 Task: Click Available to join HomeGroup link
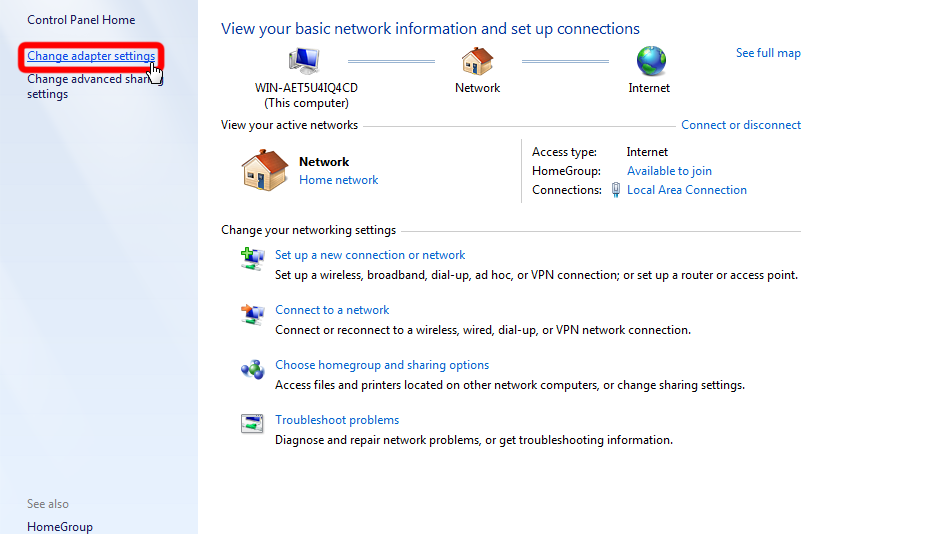point(669,171)
